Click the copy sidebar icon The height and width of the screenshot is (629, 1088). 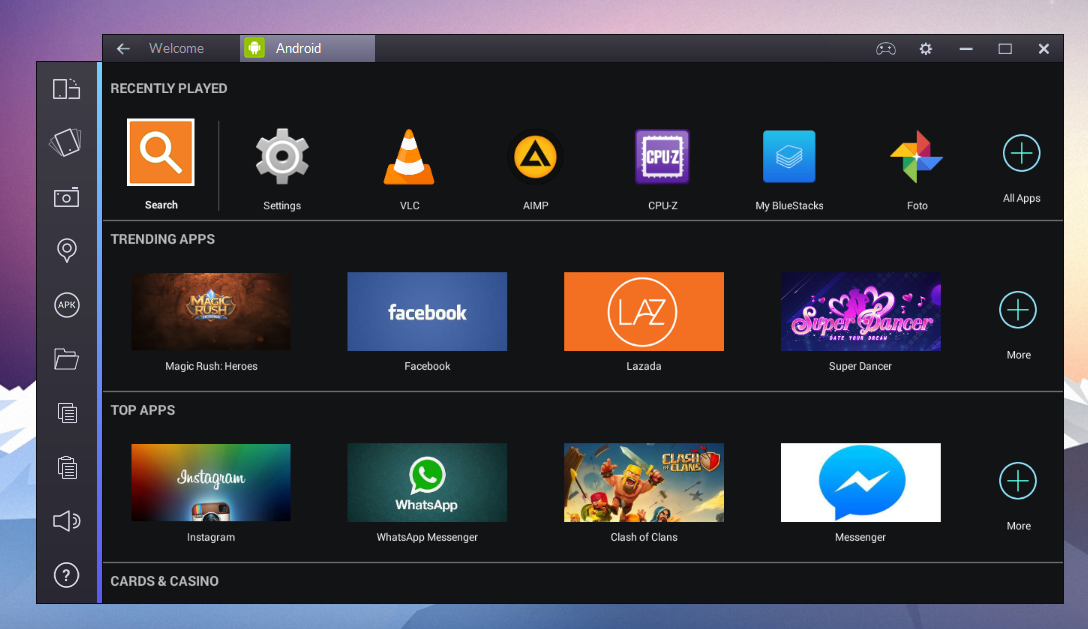(x=67, y=413)
